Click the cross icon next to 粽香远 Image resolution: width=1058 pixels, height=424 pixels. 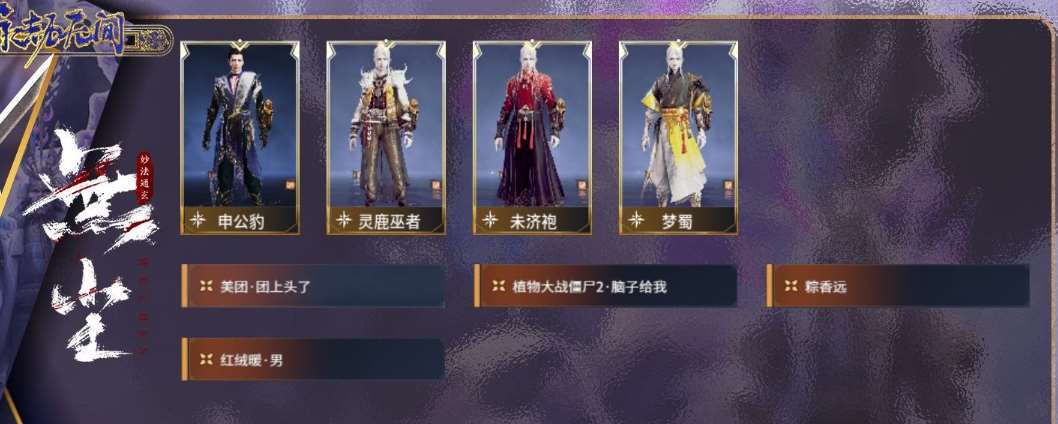coord(791,286)
